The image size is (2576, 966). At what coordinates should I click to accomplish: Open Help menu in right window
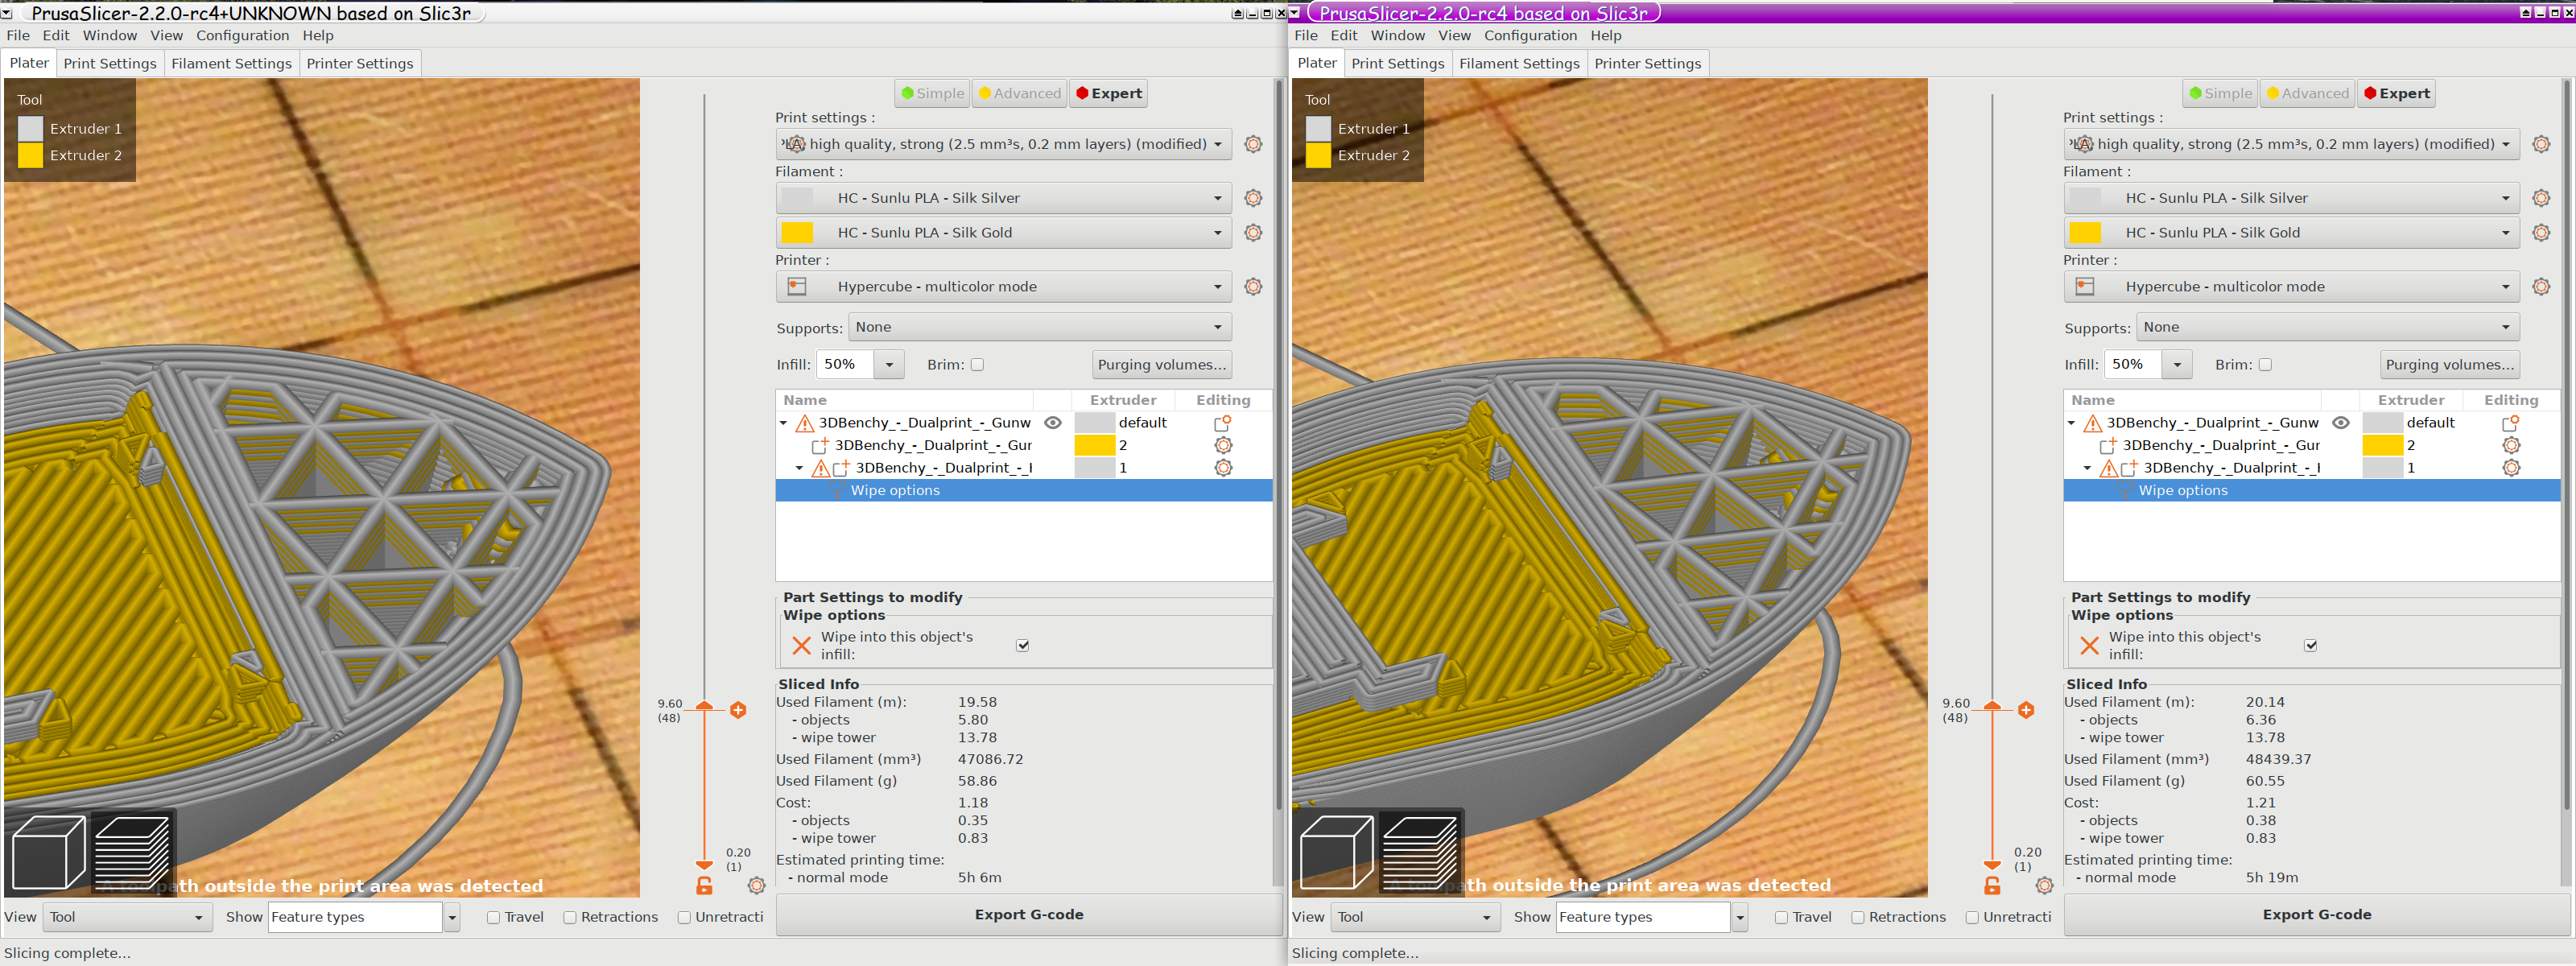coord(1606,35)
